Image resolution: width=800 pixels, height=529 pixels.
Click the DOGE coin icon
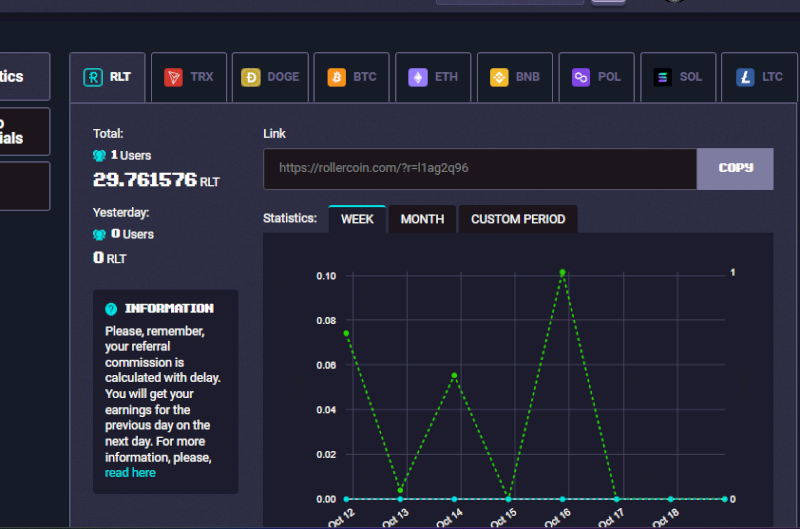(251, 77)
